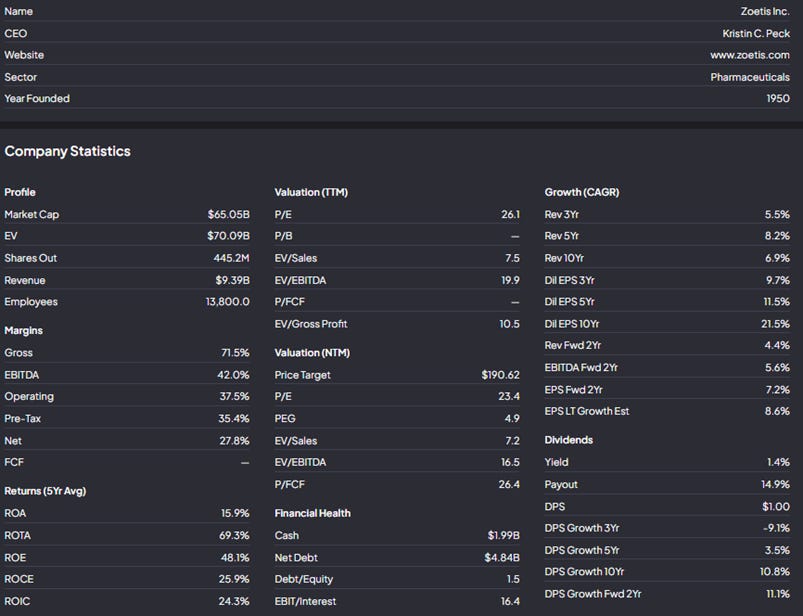Click NTM P/FCF value 26.4
The image size is (803, 616).
[x=509, y=484]
